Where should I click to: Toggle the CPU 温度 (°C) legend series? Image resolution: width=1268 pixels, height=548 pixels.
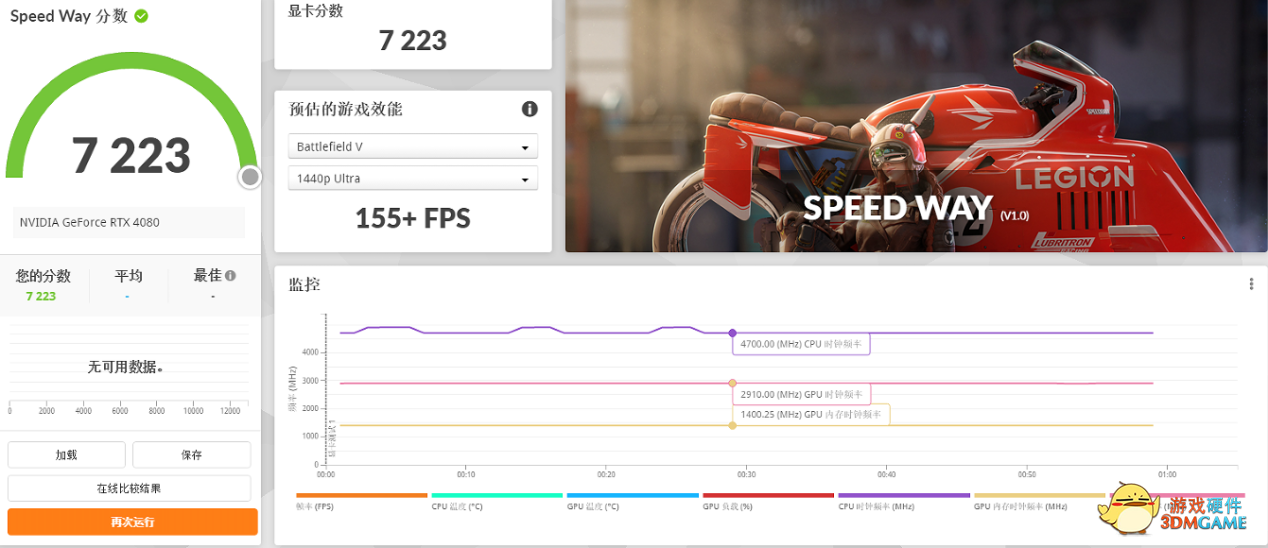496,501
